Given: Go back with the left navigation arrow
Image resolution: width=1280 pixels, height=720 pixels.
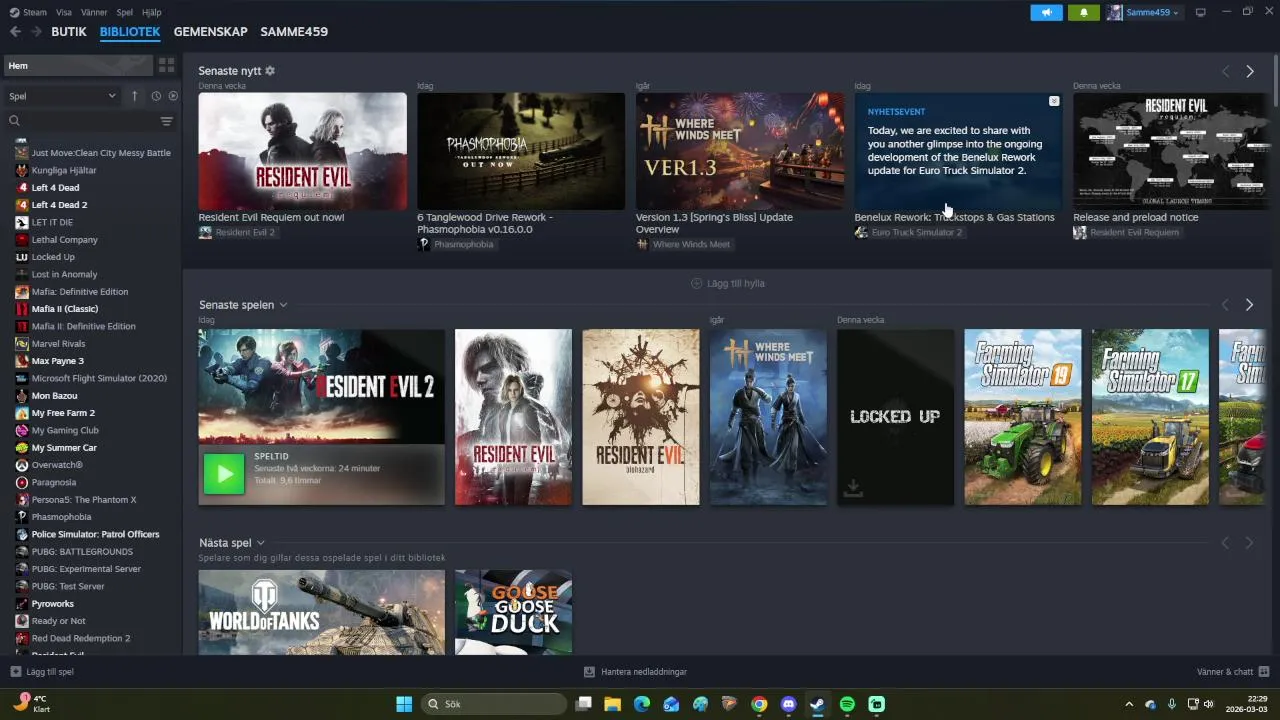Looking at the screenshot, I should point(15,32).
